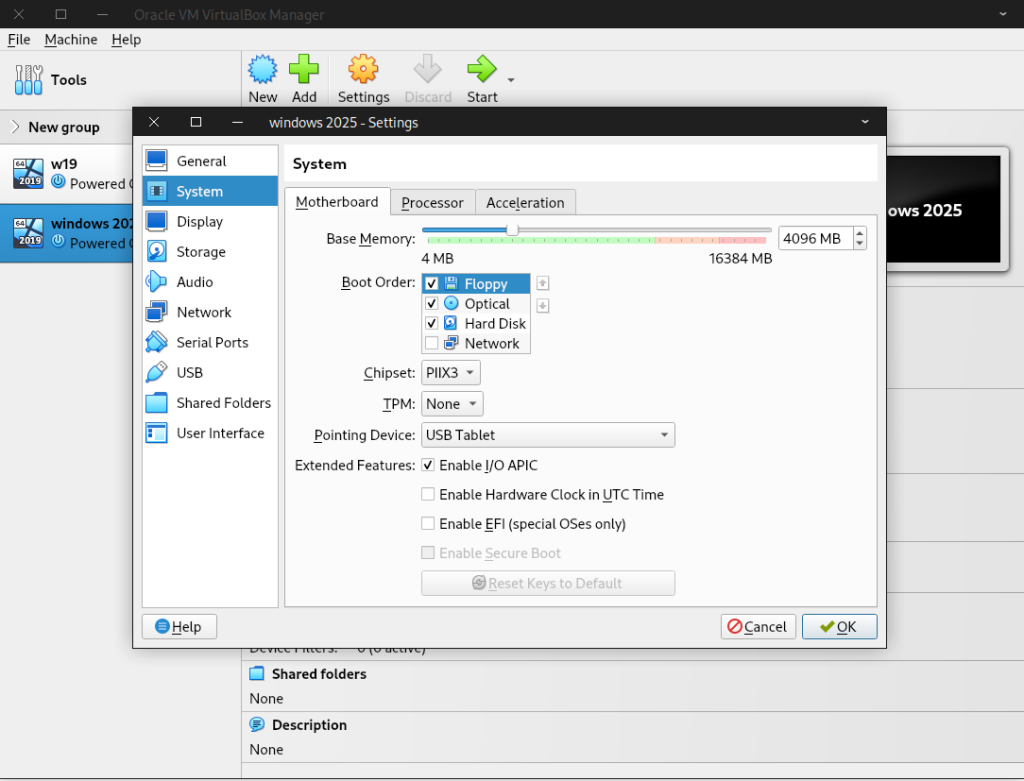Open USB settings category icon
The height and width of the screenshot is (781, 1024).
click(157, 372)
